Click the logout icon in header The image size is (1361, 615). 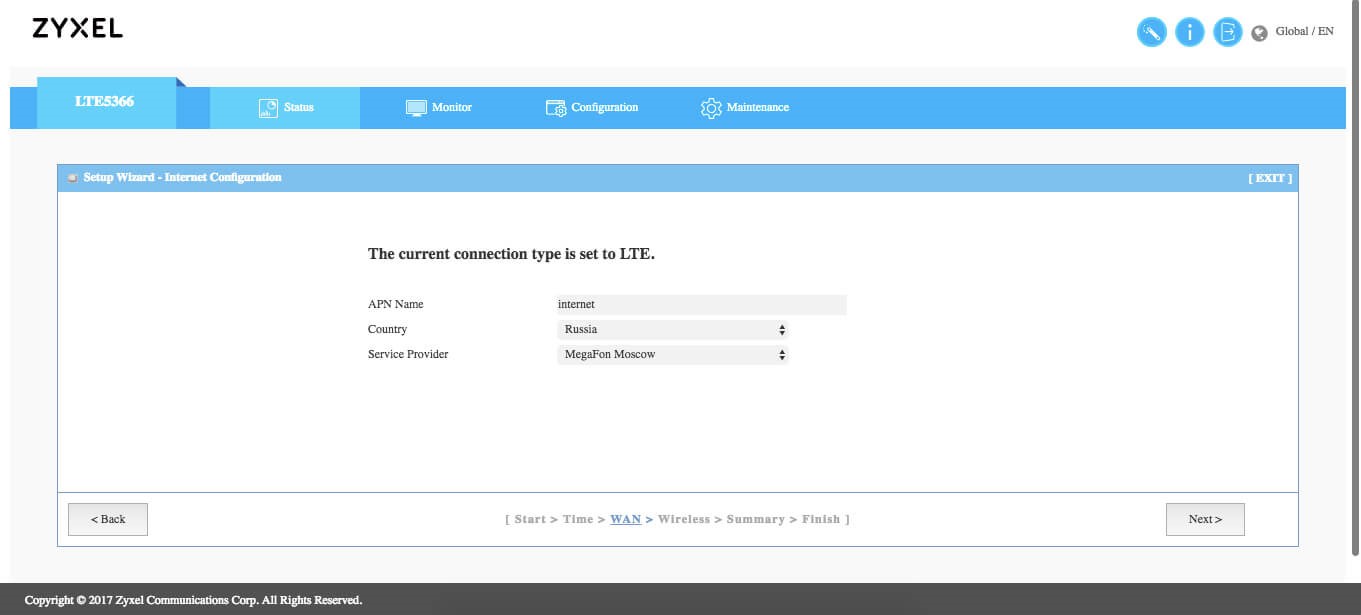tap(1227, 32)
